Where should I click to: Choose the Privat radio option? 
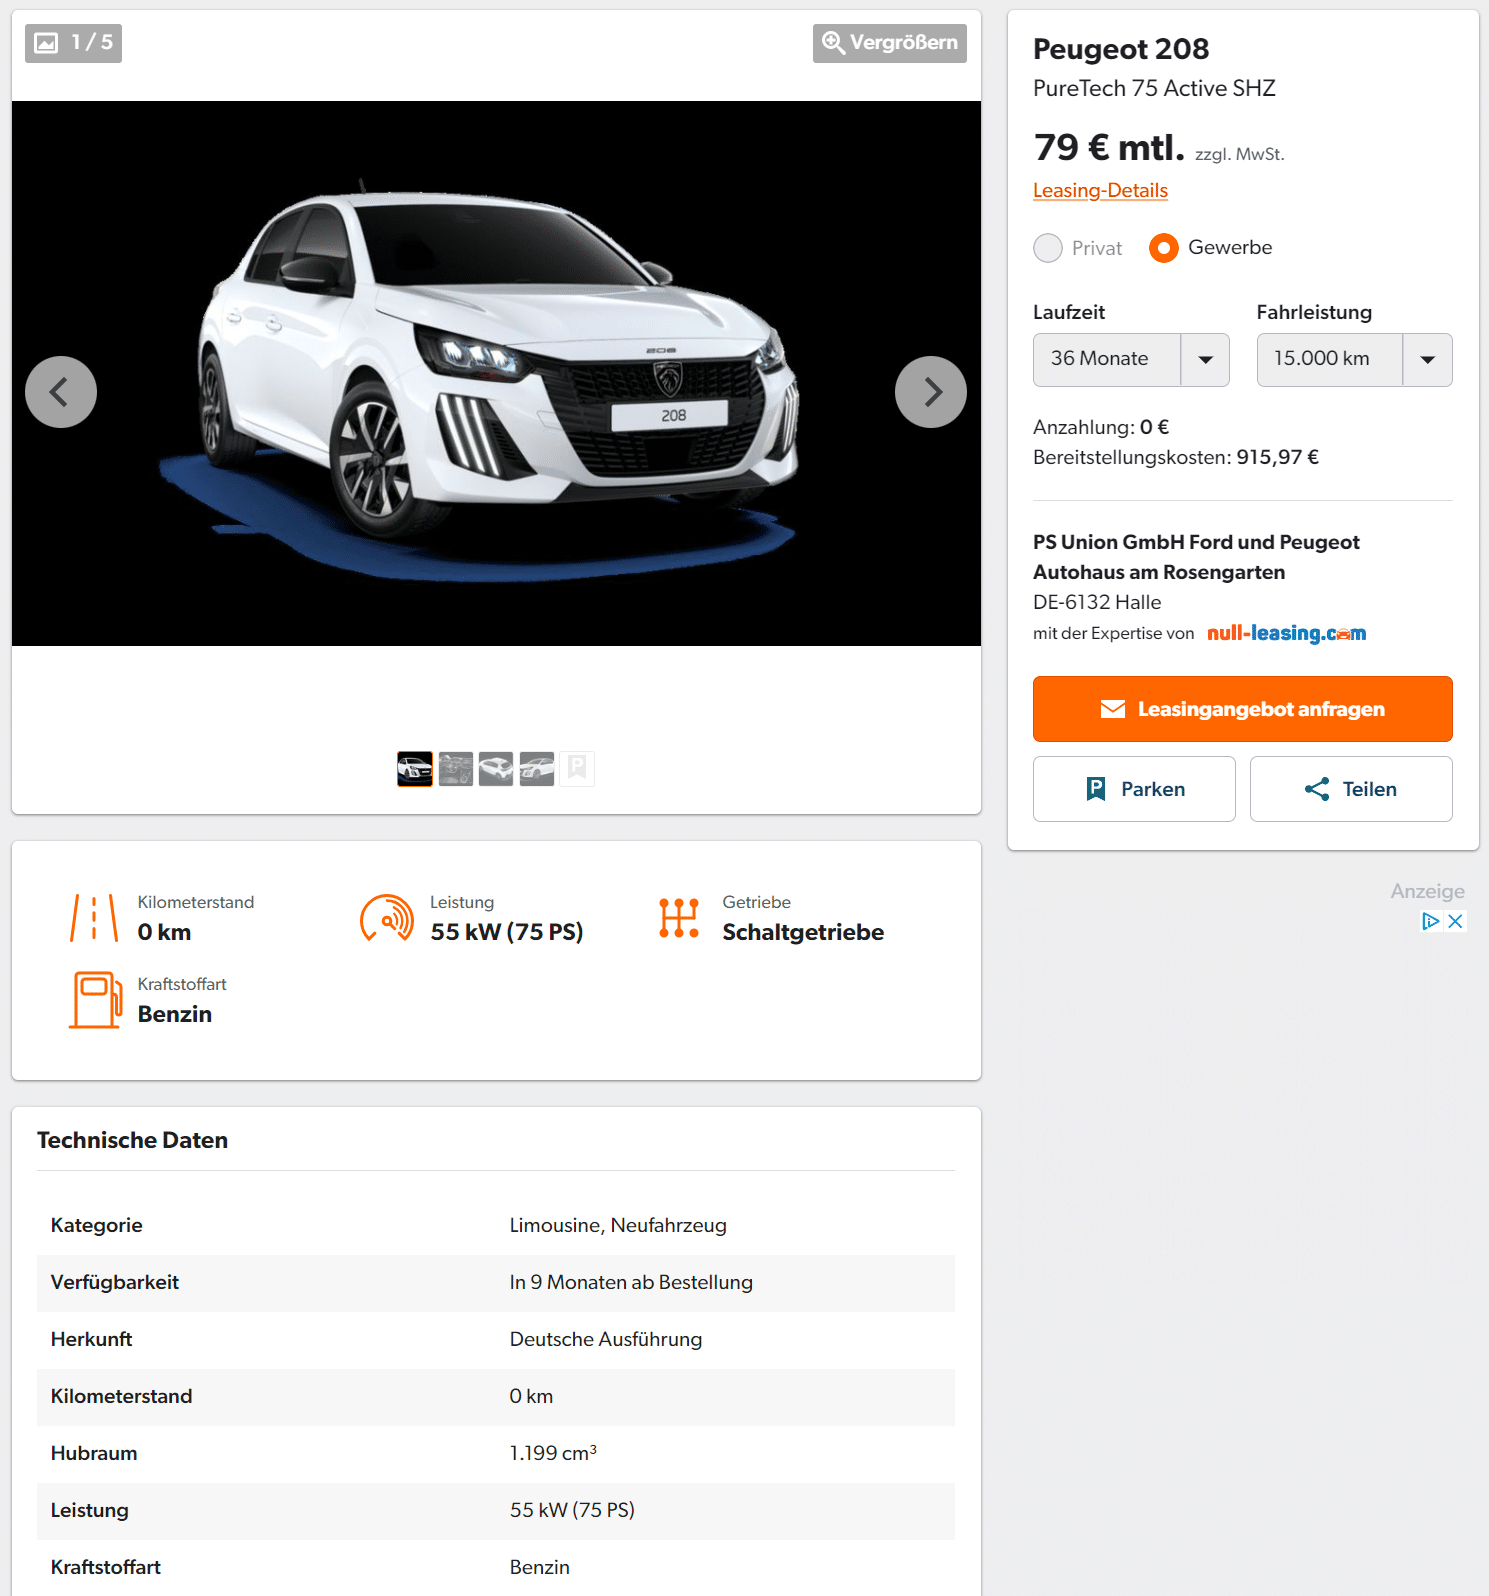click(x=1048, y=248)
